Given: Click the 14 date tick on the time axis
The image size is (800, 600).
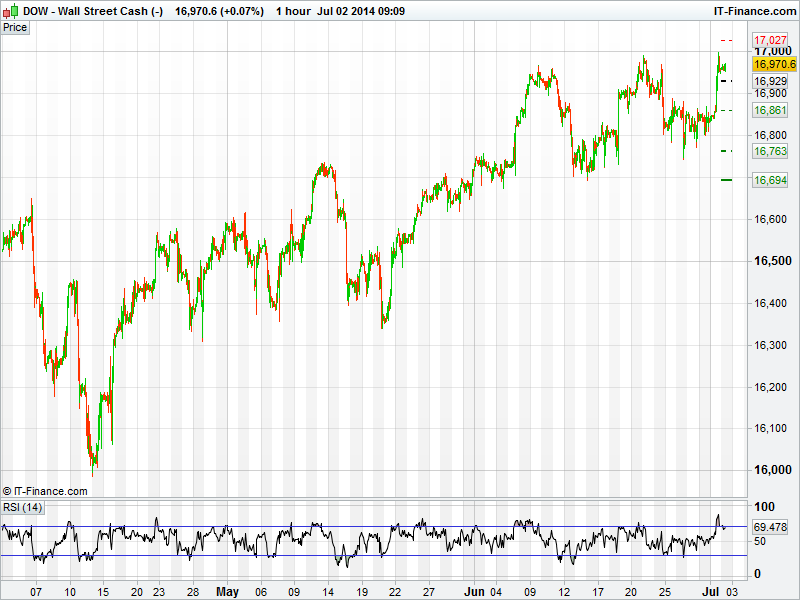Looking at the screenshot, I should click(328, 592).
